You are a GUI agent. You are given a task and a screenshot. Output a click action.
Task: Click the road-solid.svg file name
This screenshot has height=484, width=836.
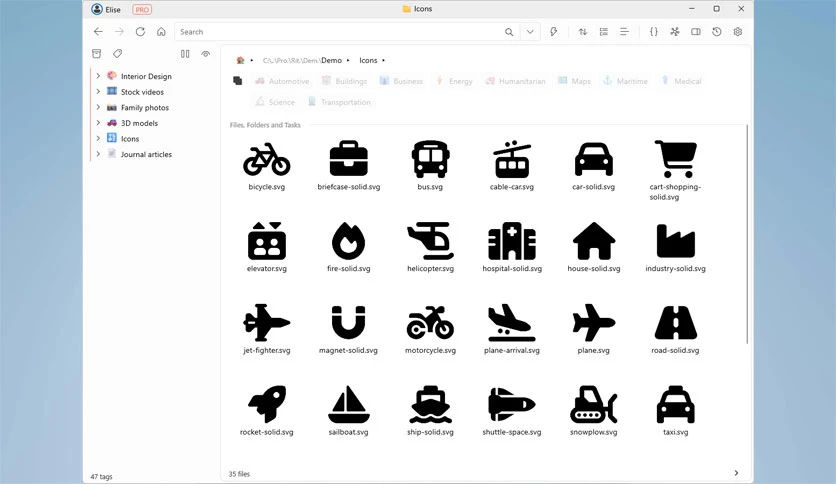pyautogui.click(x=676, y=350)
